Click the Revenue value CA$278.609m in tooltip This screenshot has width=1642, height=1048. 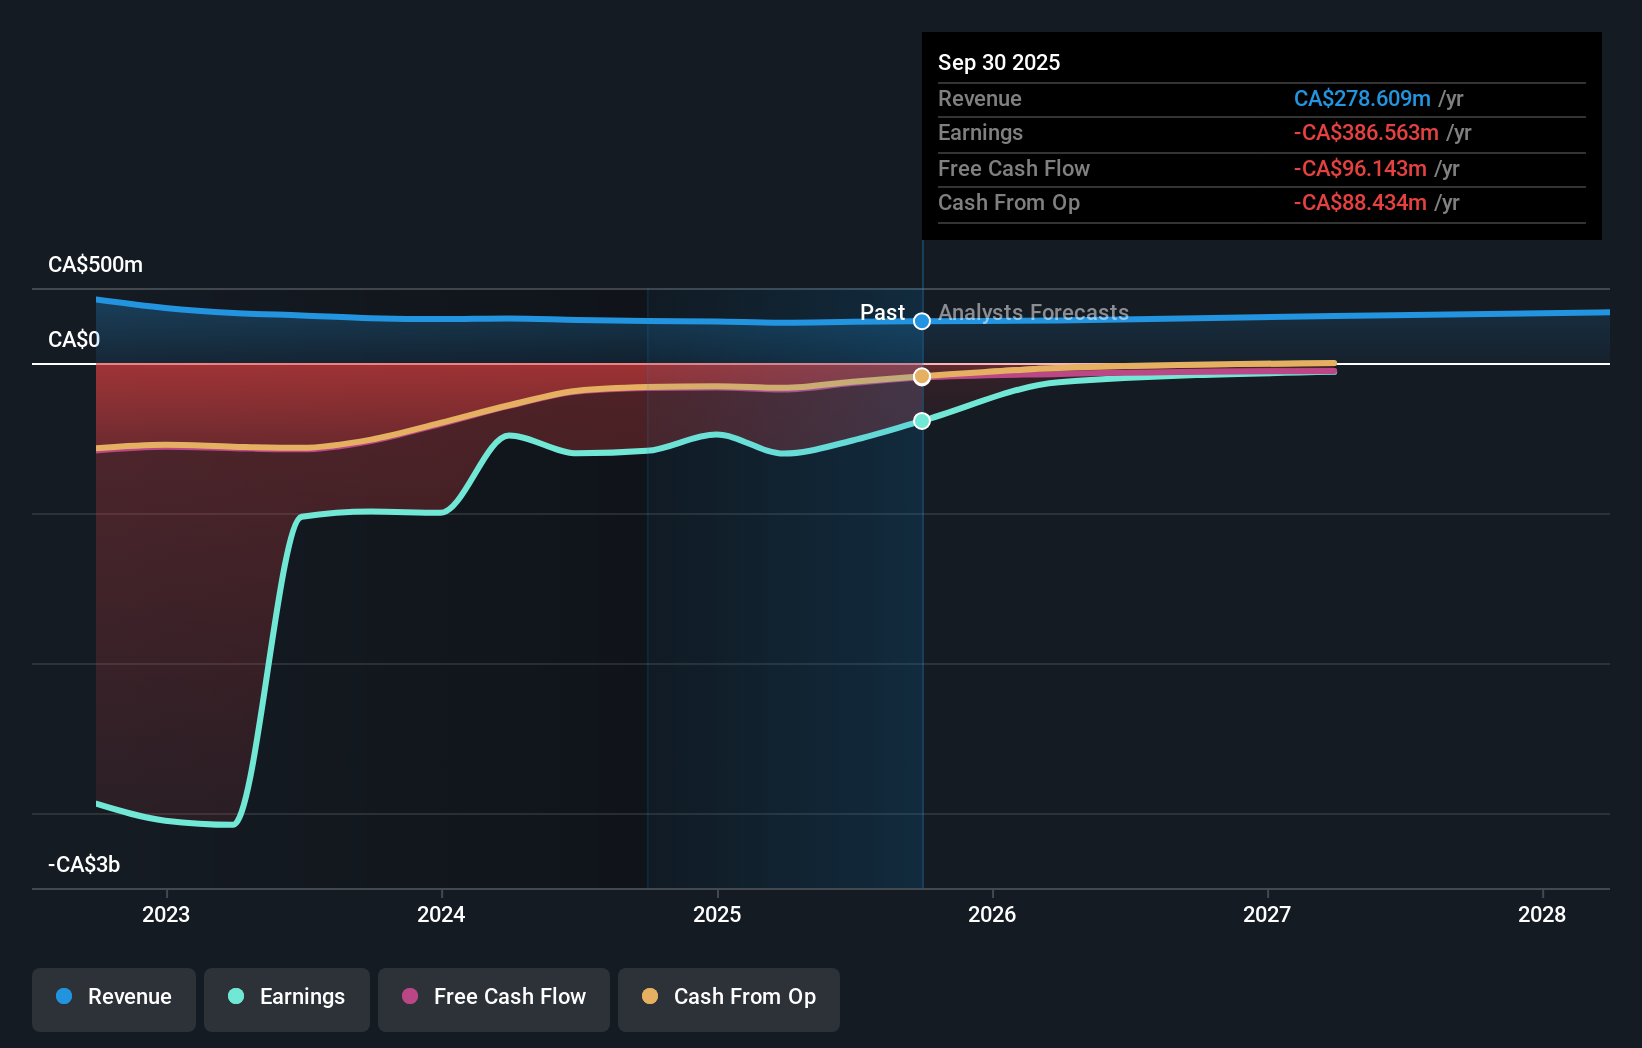point(1362,98)
